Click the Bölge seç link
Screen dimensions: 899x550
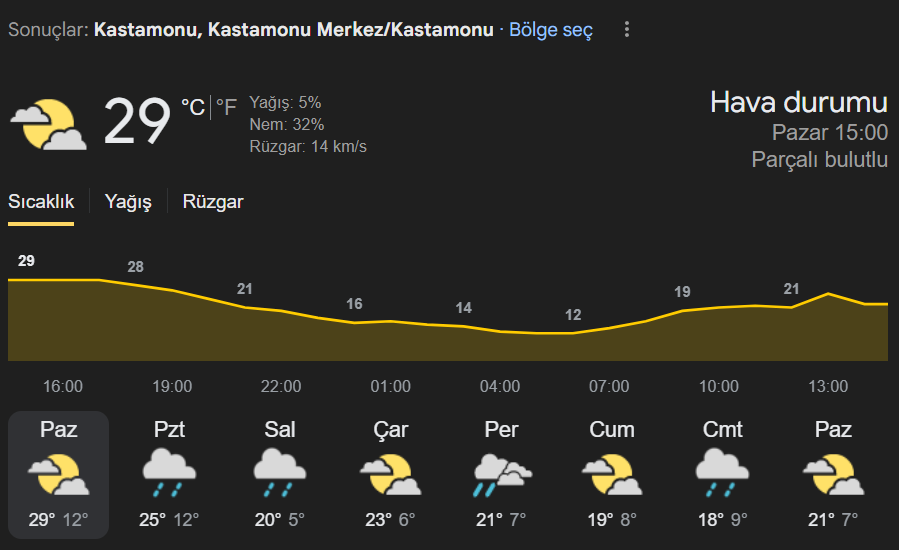coord(550,30)
